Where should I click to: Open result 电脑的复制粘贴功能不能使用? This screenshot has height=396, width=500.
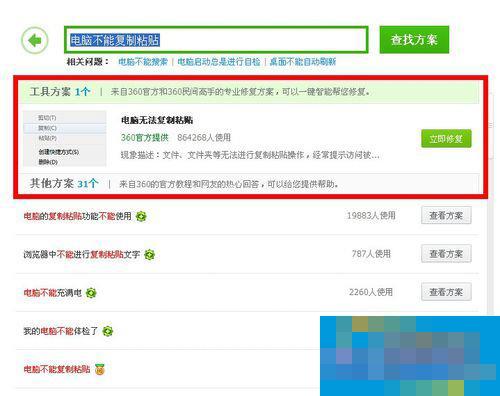click(x=77, y=216)
